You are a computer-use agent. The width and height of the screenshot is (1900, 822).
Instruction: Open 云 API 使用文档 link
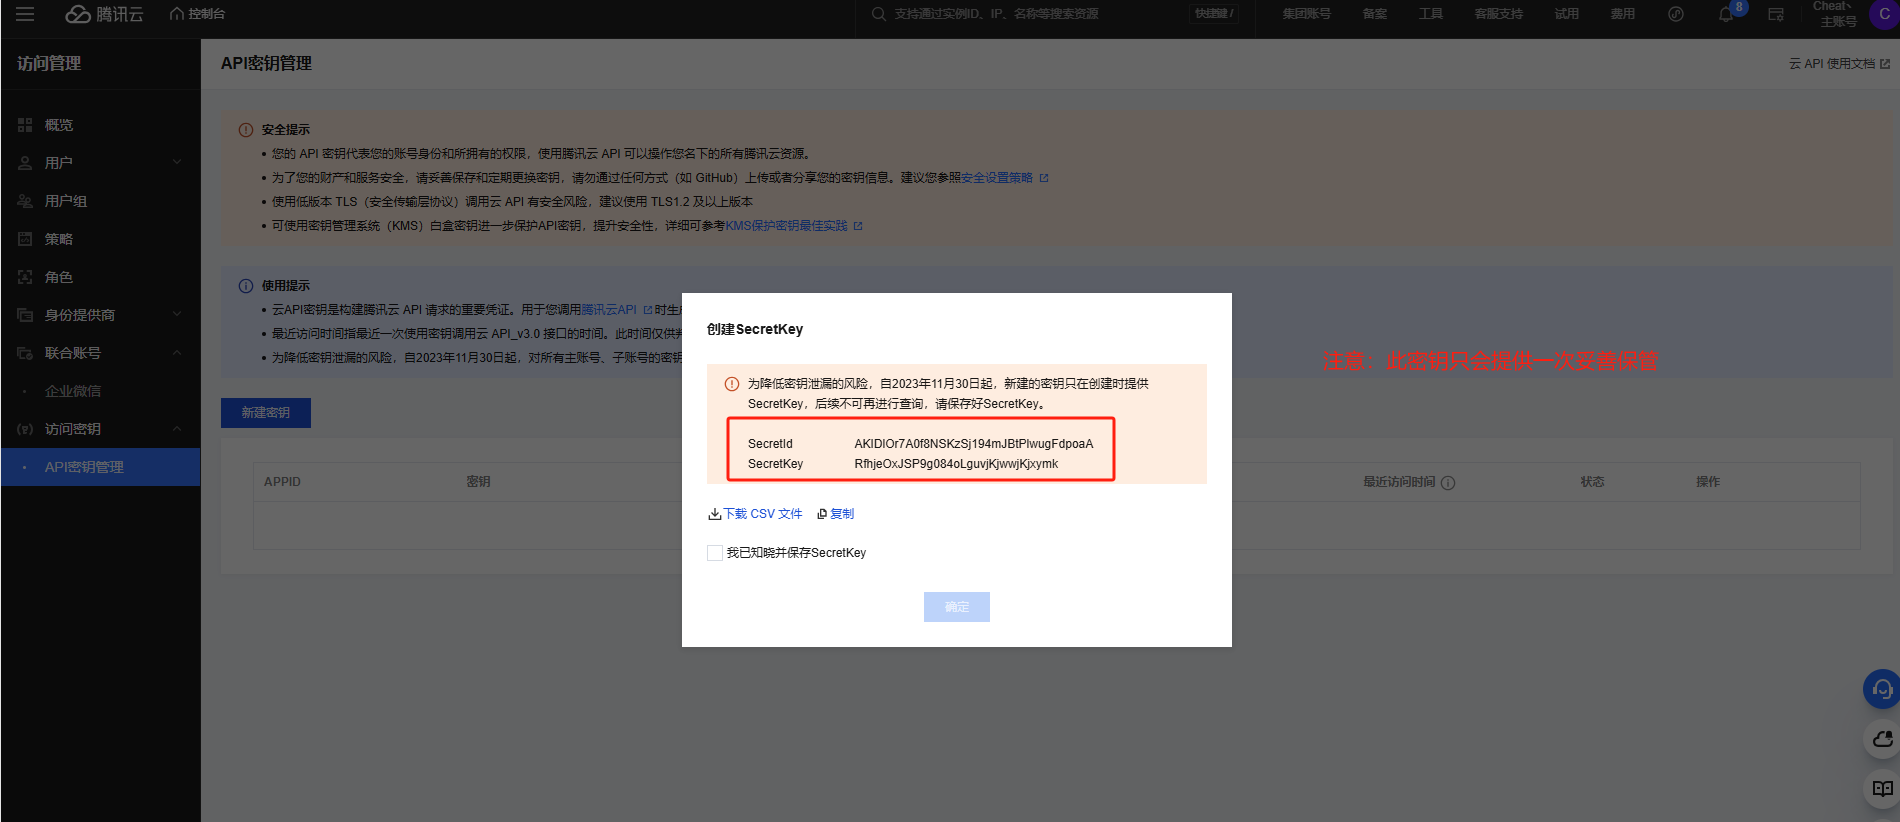pyautogui.click(x=1832, y=64)
